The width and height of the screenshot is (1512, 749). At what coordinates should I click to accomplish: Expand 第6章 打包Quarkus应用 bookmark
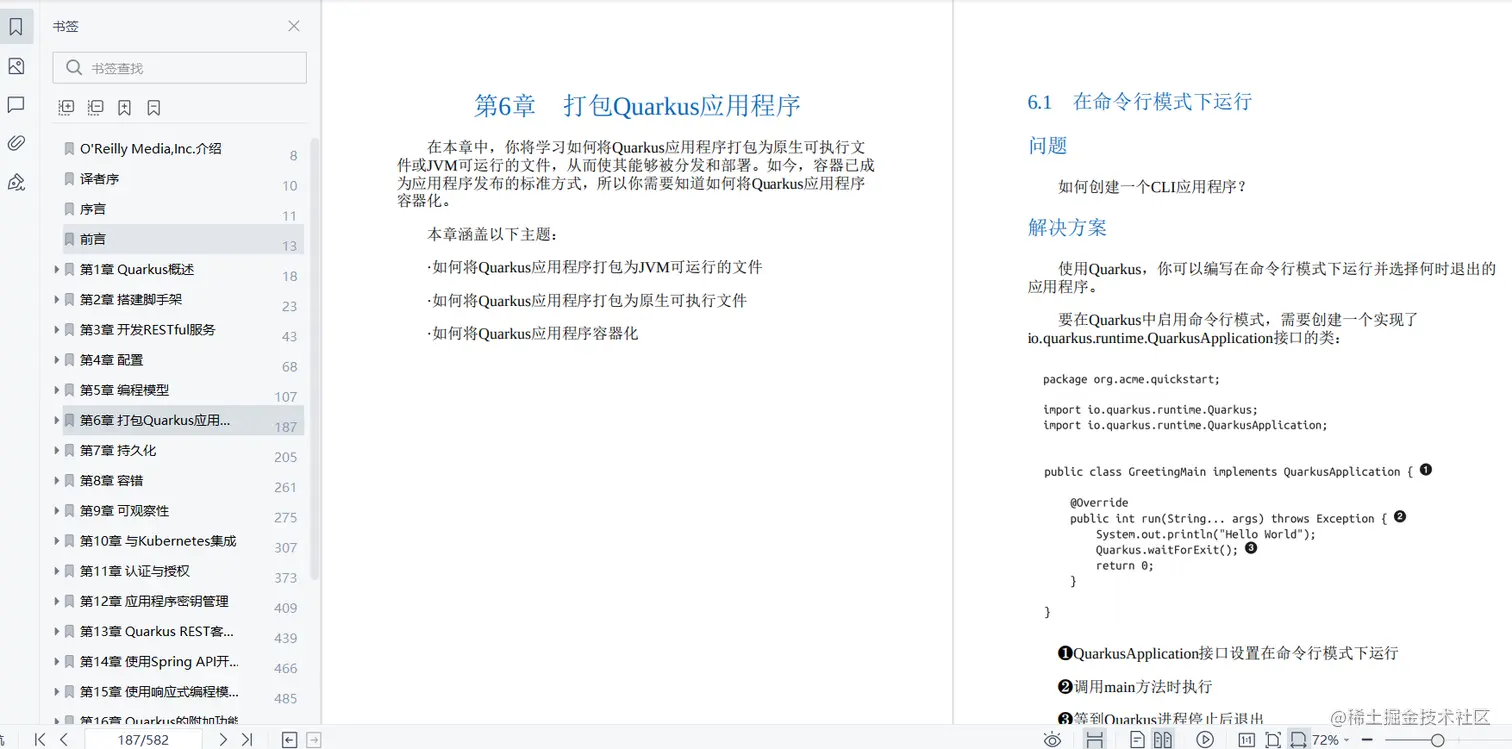pos(57,420)
